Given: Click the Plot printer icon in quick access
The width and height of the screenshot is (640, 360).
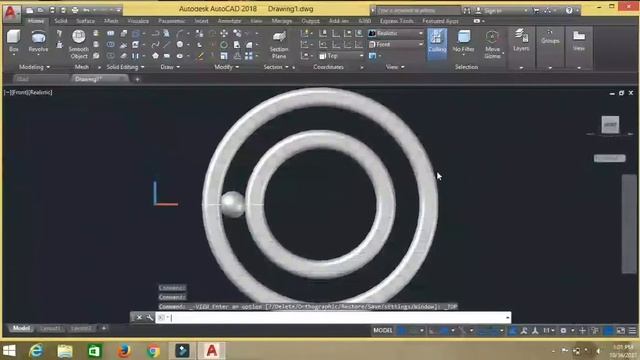Looking at the screenshot, I should (75, 10).
